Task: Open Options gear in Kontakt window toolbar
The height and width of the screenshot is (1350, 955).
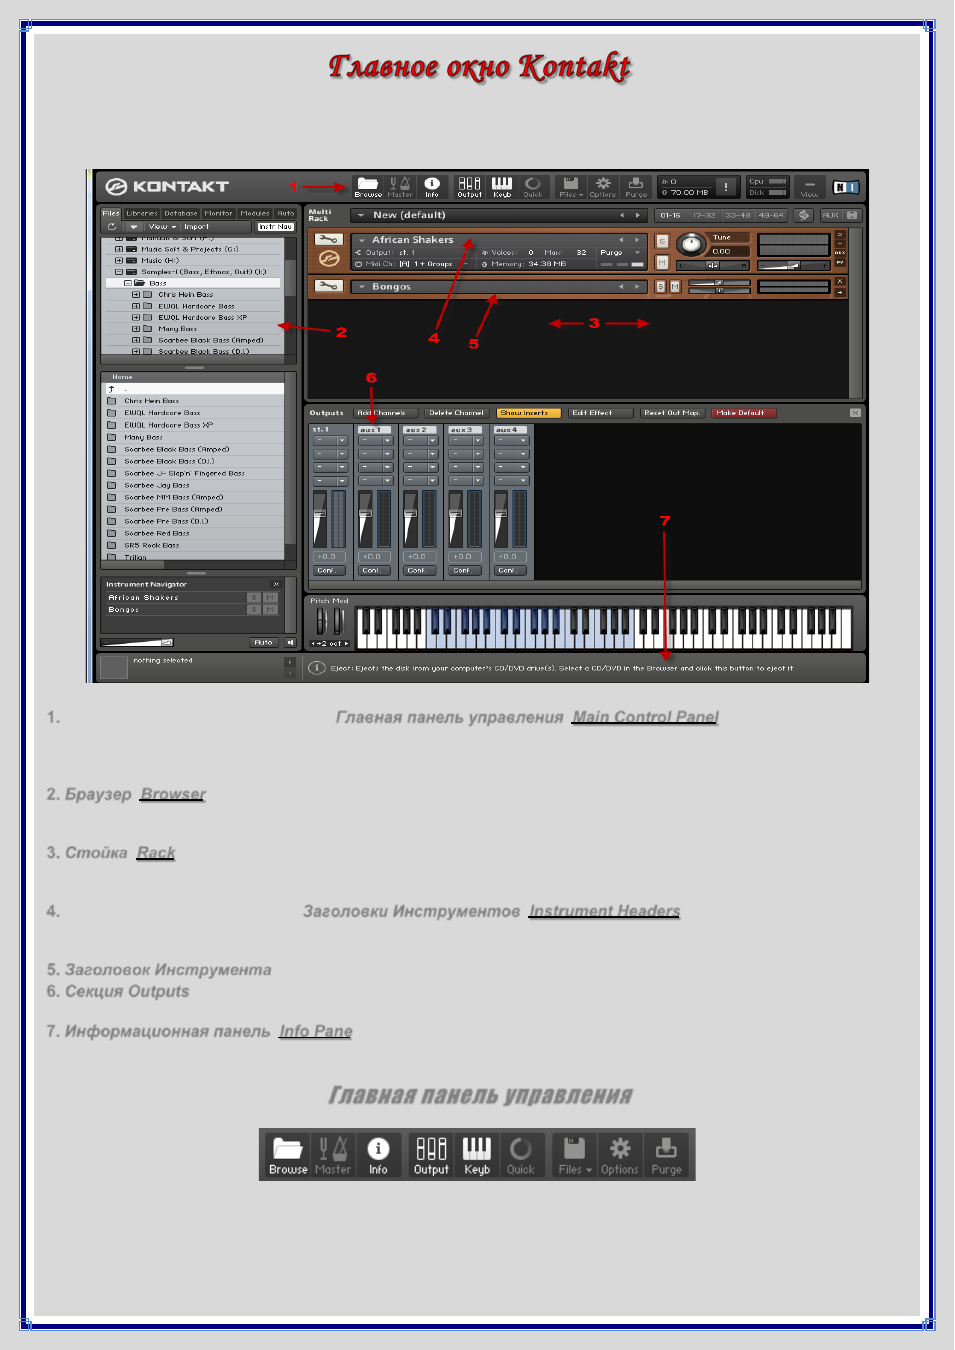Action: coord(603,186)
